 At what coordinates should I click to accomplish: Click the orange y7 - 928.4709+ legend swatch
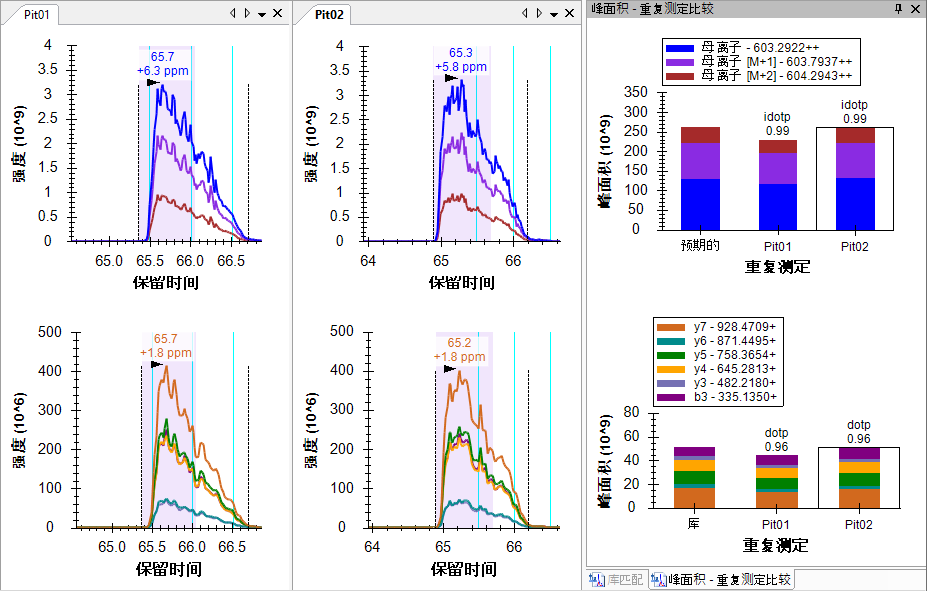coord(668,327)
